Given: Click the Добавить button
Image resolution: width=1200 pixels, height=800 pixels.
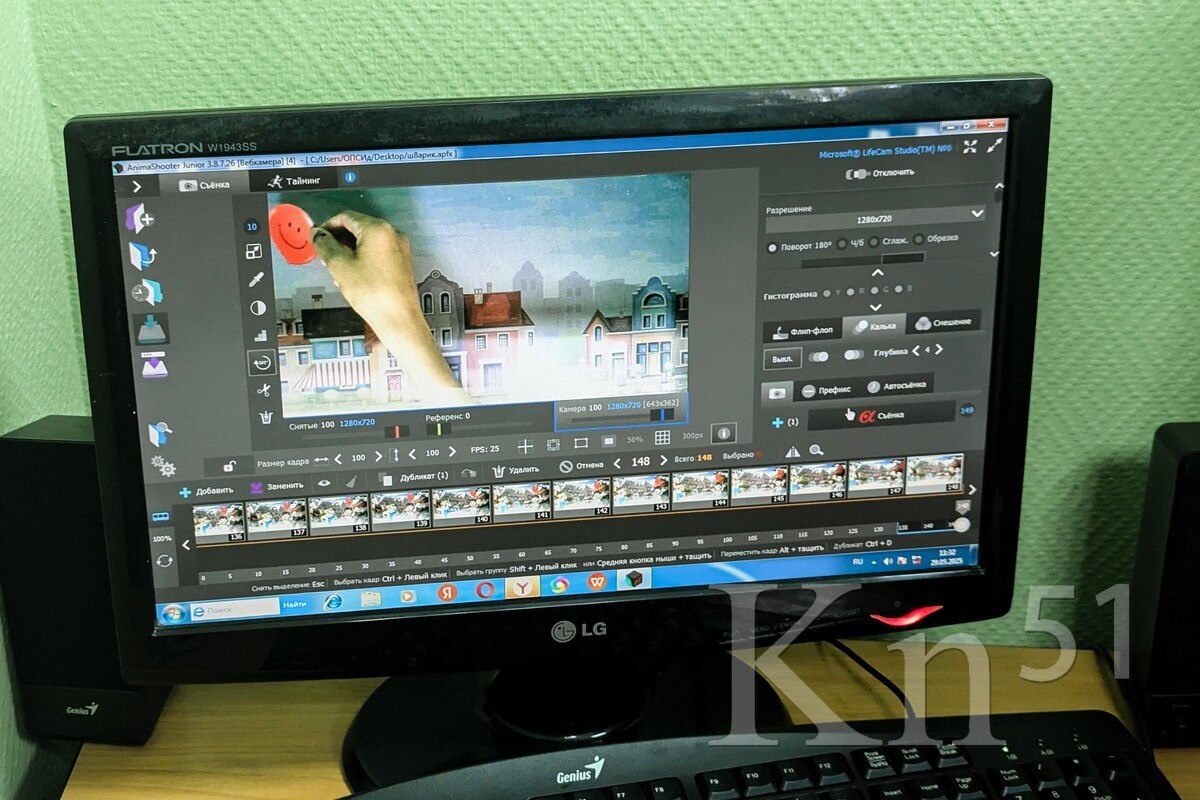Looking at the screenshot, I should coord(206,490).
